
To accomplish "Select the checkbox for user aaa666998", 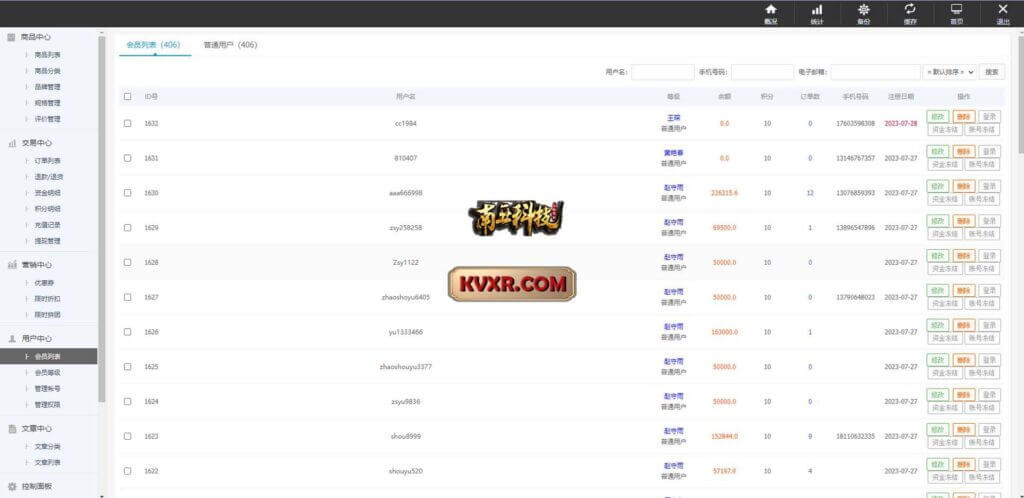I will [x=127, y=193].
